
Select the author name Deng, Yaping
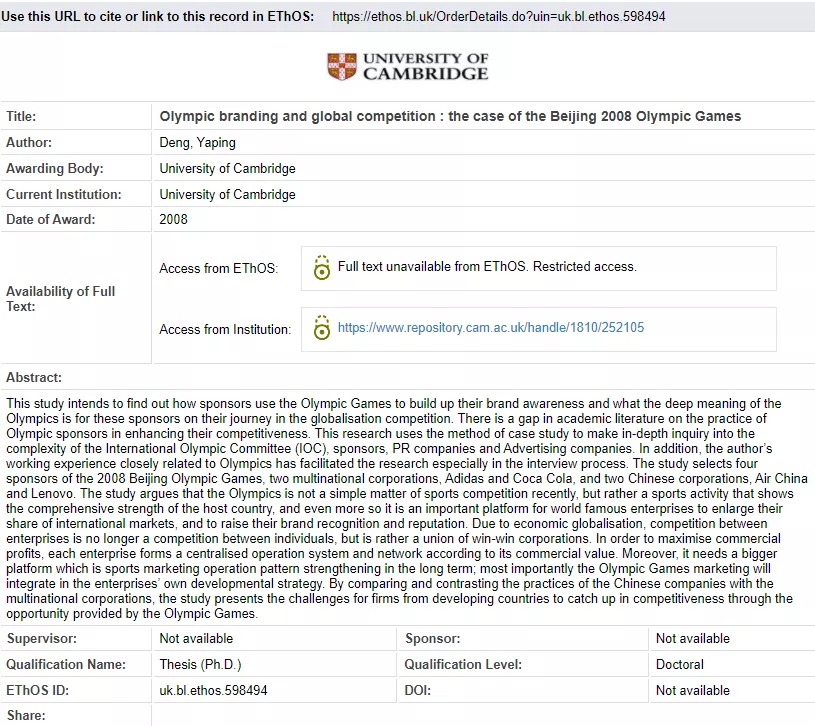pyautogui.click(x=198, y=143)
